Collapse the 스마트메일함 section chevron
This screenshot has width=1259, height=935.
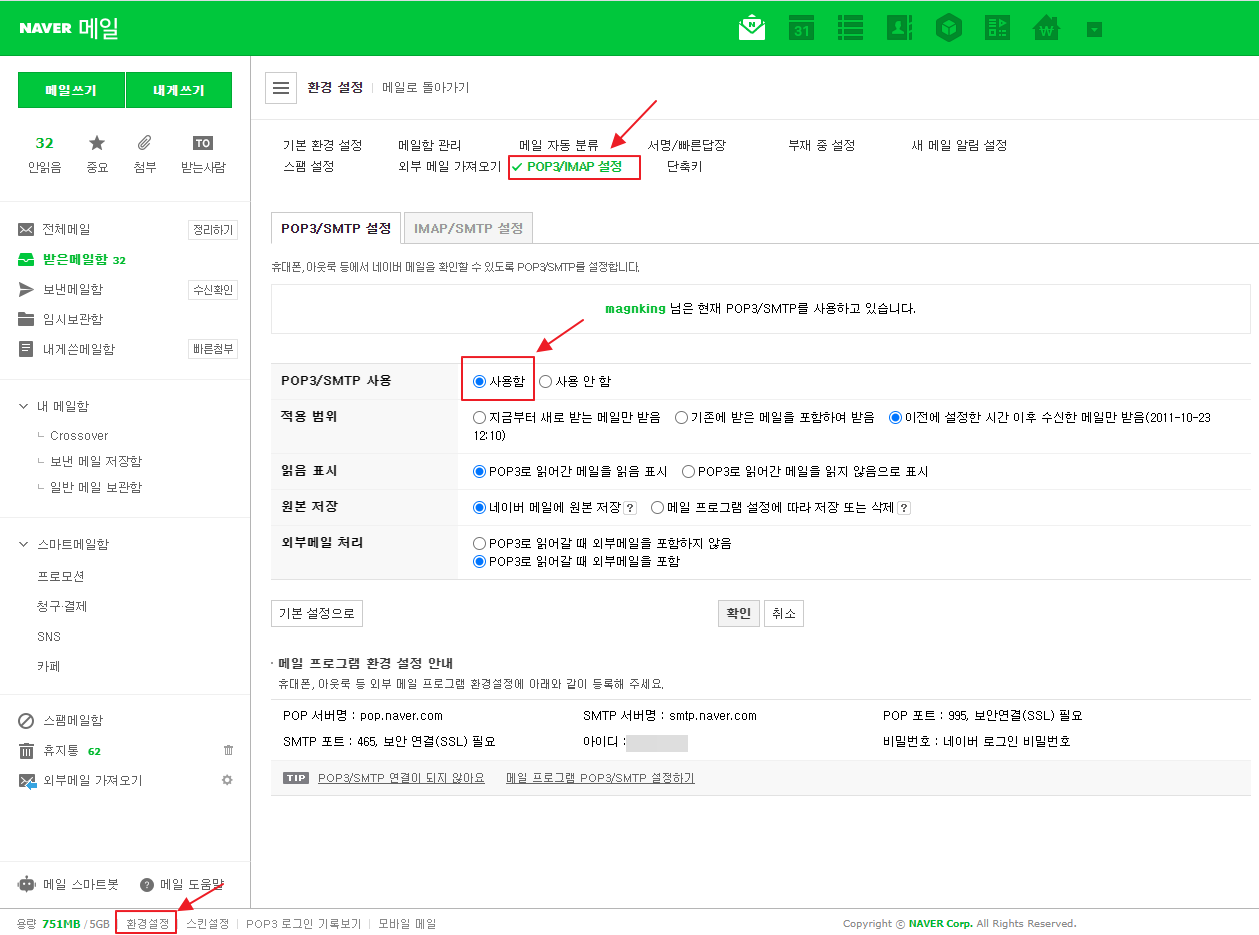[24, 545]
